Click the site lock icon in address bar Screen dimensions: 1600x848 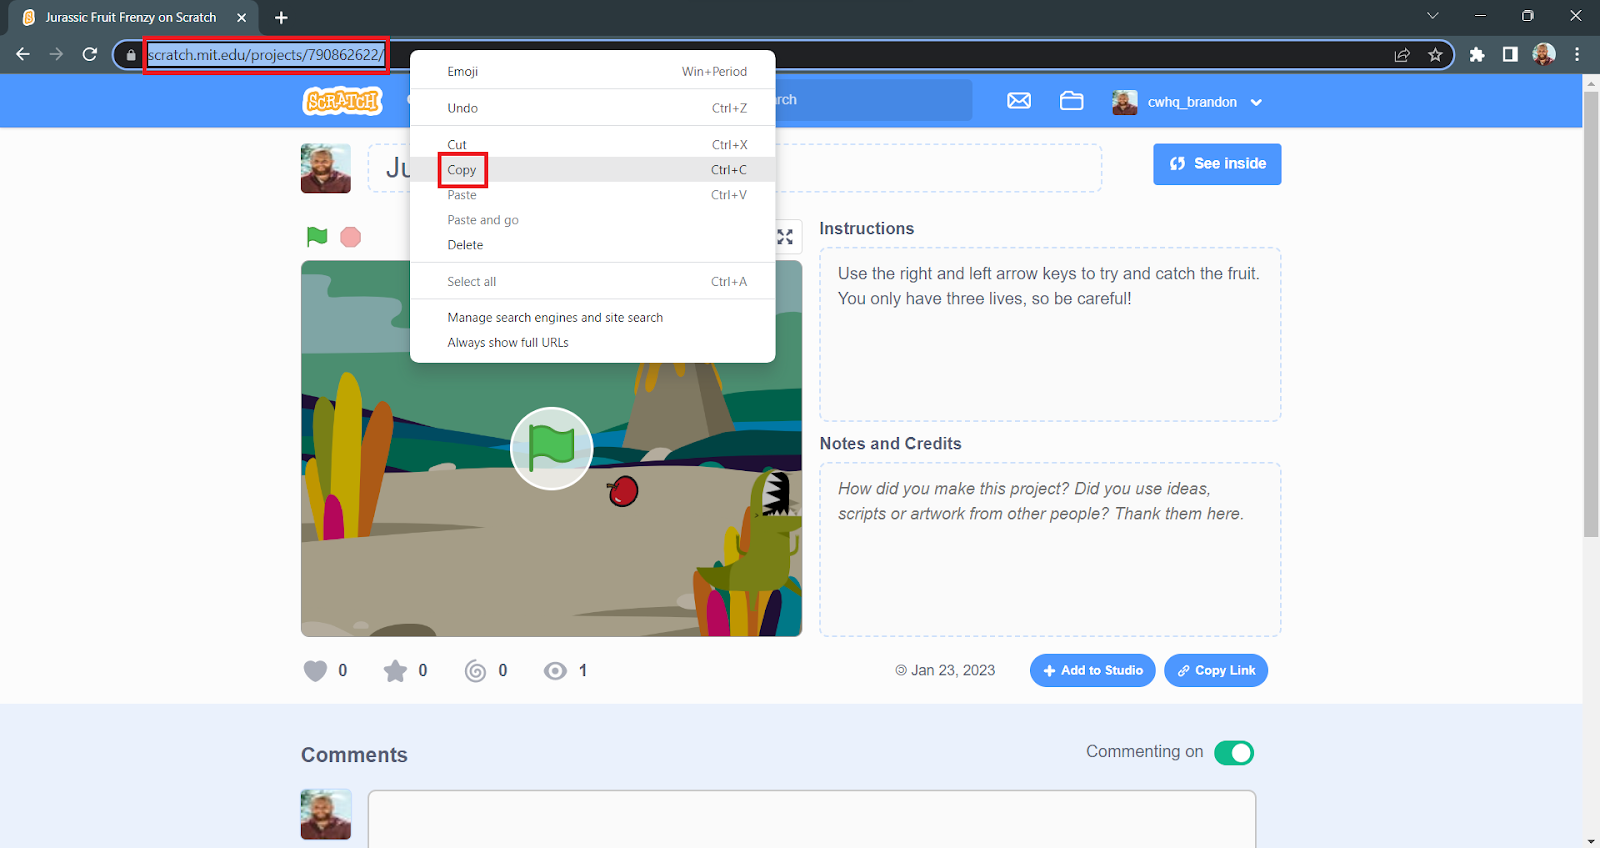pos(131,55)
